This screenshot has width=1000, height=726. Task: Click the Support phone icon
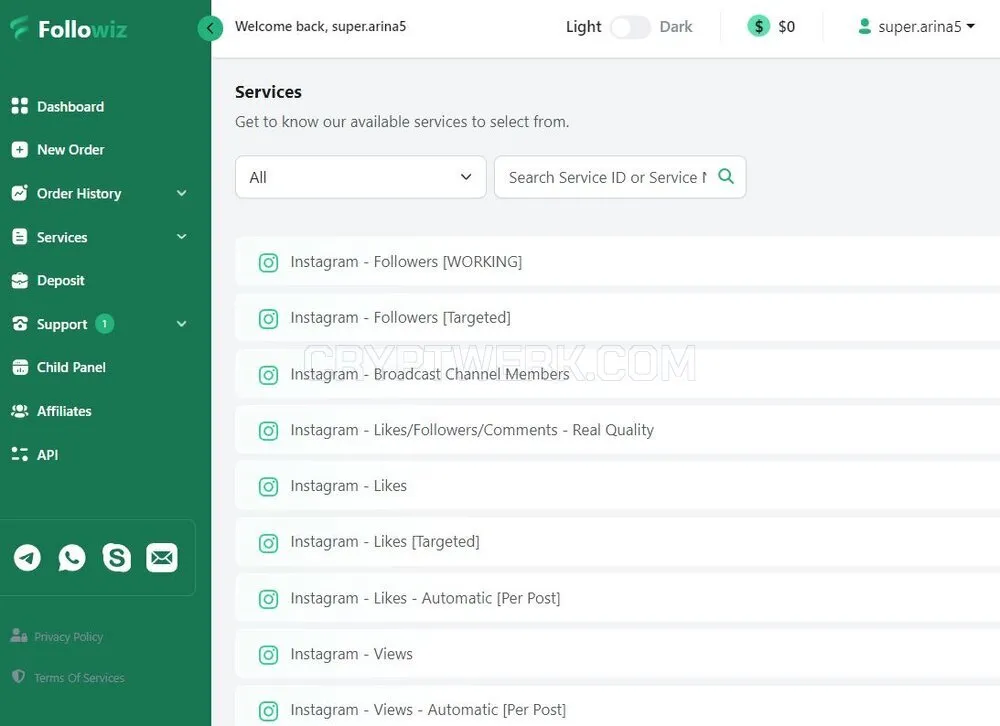[x=20, y=323]
